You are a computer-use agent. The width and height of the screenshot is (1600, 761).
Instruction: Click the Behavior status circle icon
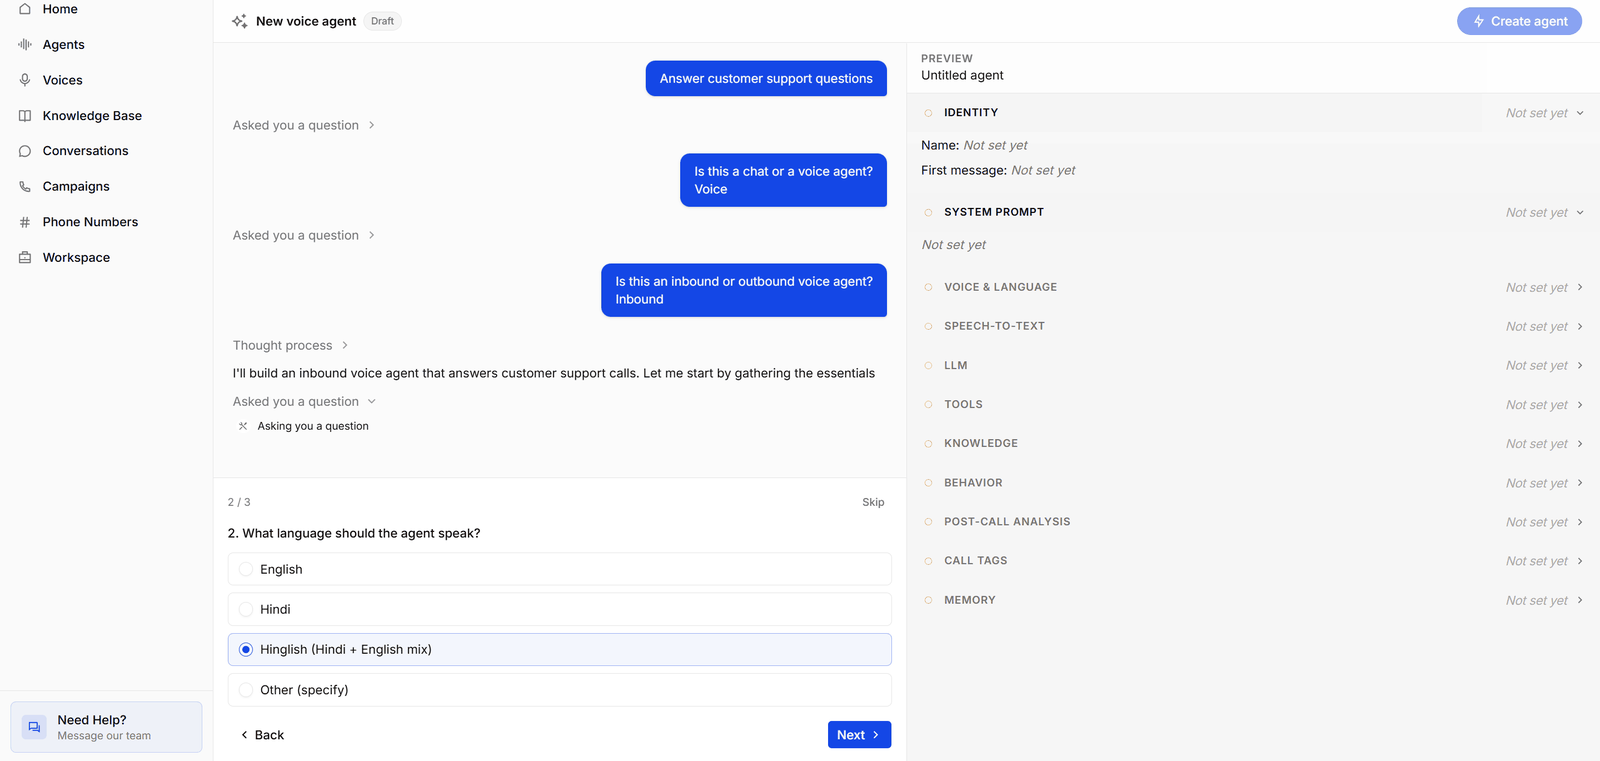(x=928, y=483)
